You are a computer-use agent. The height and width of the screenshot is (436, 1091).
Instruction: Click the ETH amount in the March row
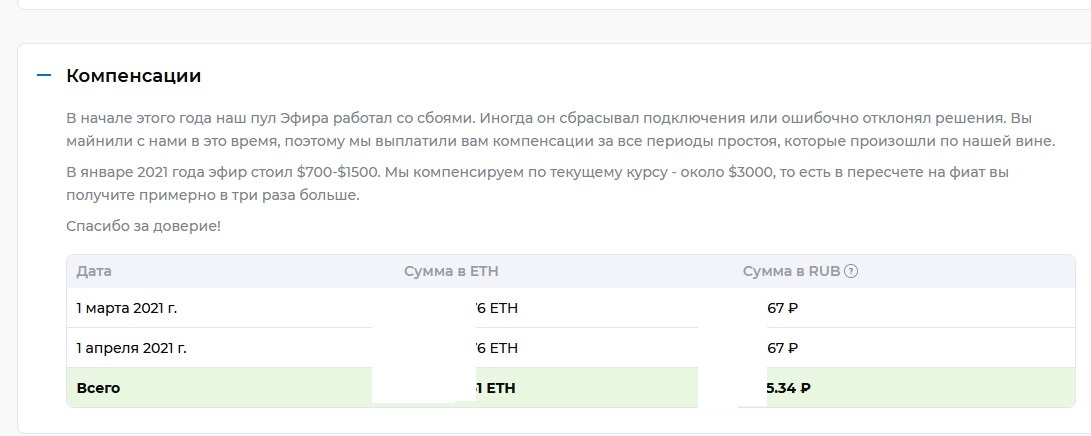coord(497,308)
